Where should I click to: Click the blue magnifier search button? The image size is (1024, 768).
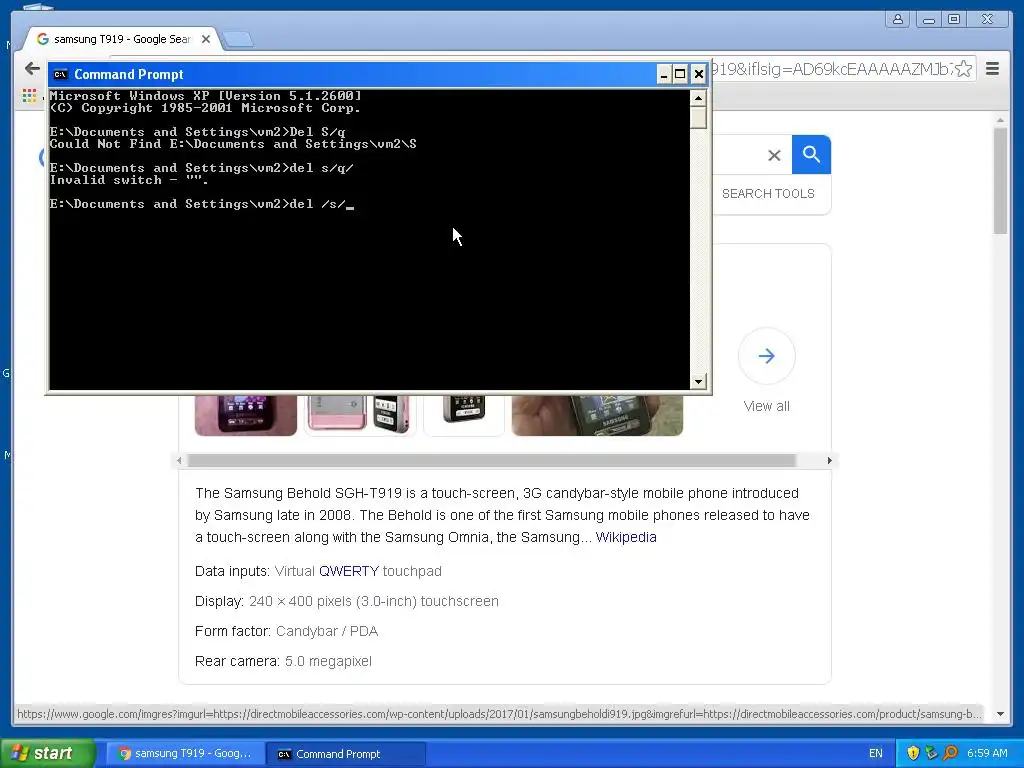811,155
